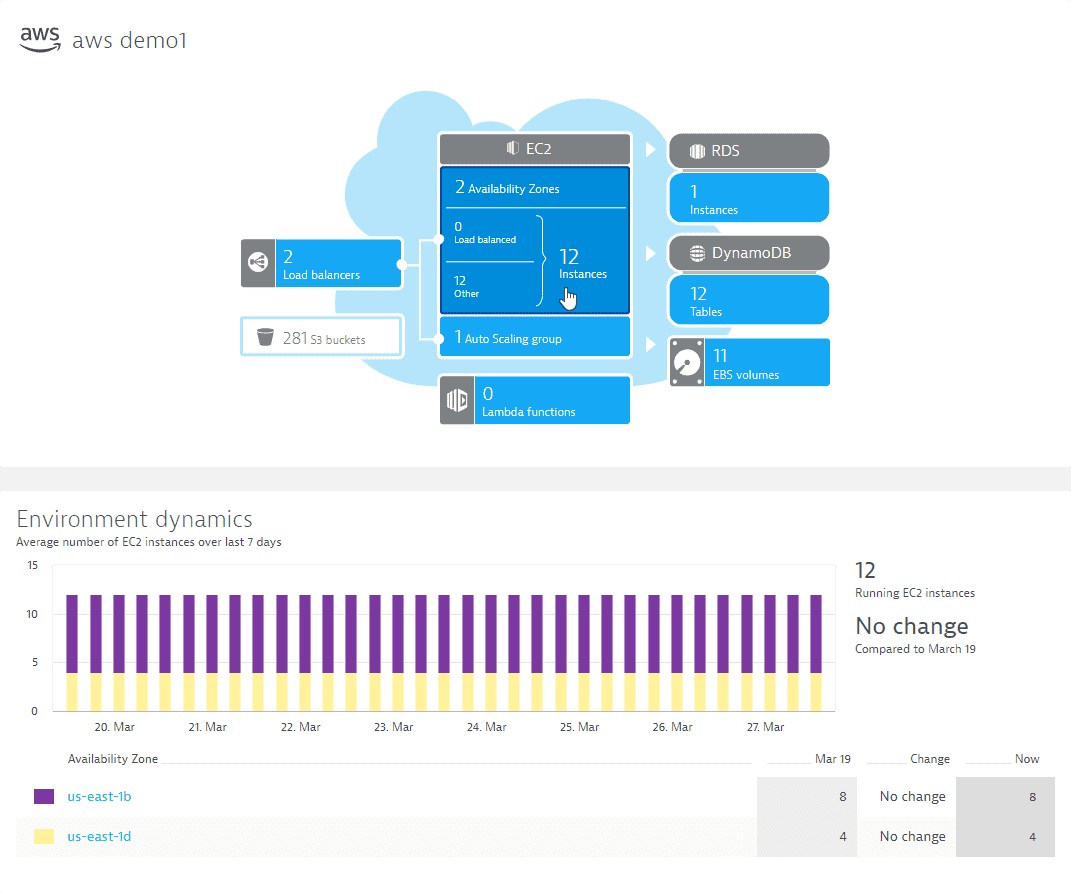The image size is (1071, 893).
Task: Click the '23. Mar' chart axis label
Action: 393,727
